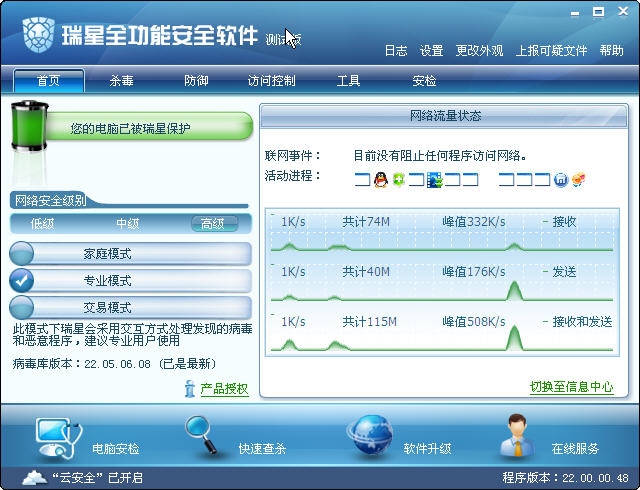The height and width of the screenshot is (490, 640).
Task: Maximize the Rising window
Action: coord(599,12)
